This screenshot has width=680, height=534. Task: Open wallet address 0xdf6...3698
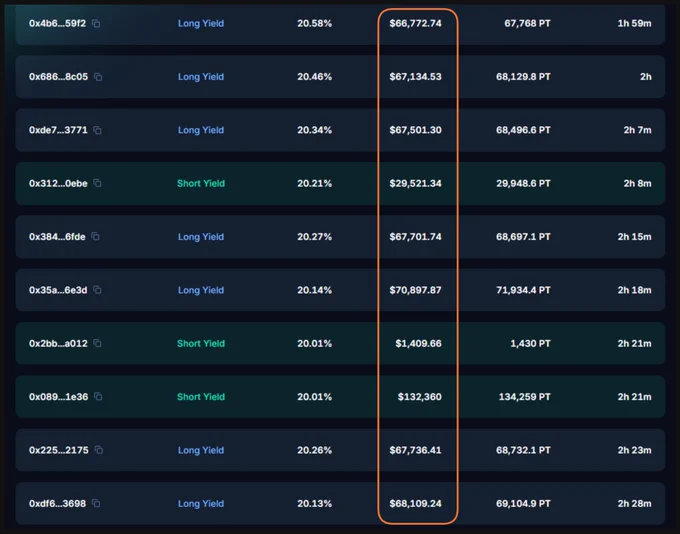pyautogui.click(x=57, y=504)
